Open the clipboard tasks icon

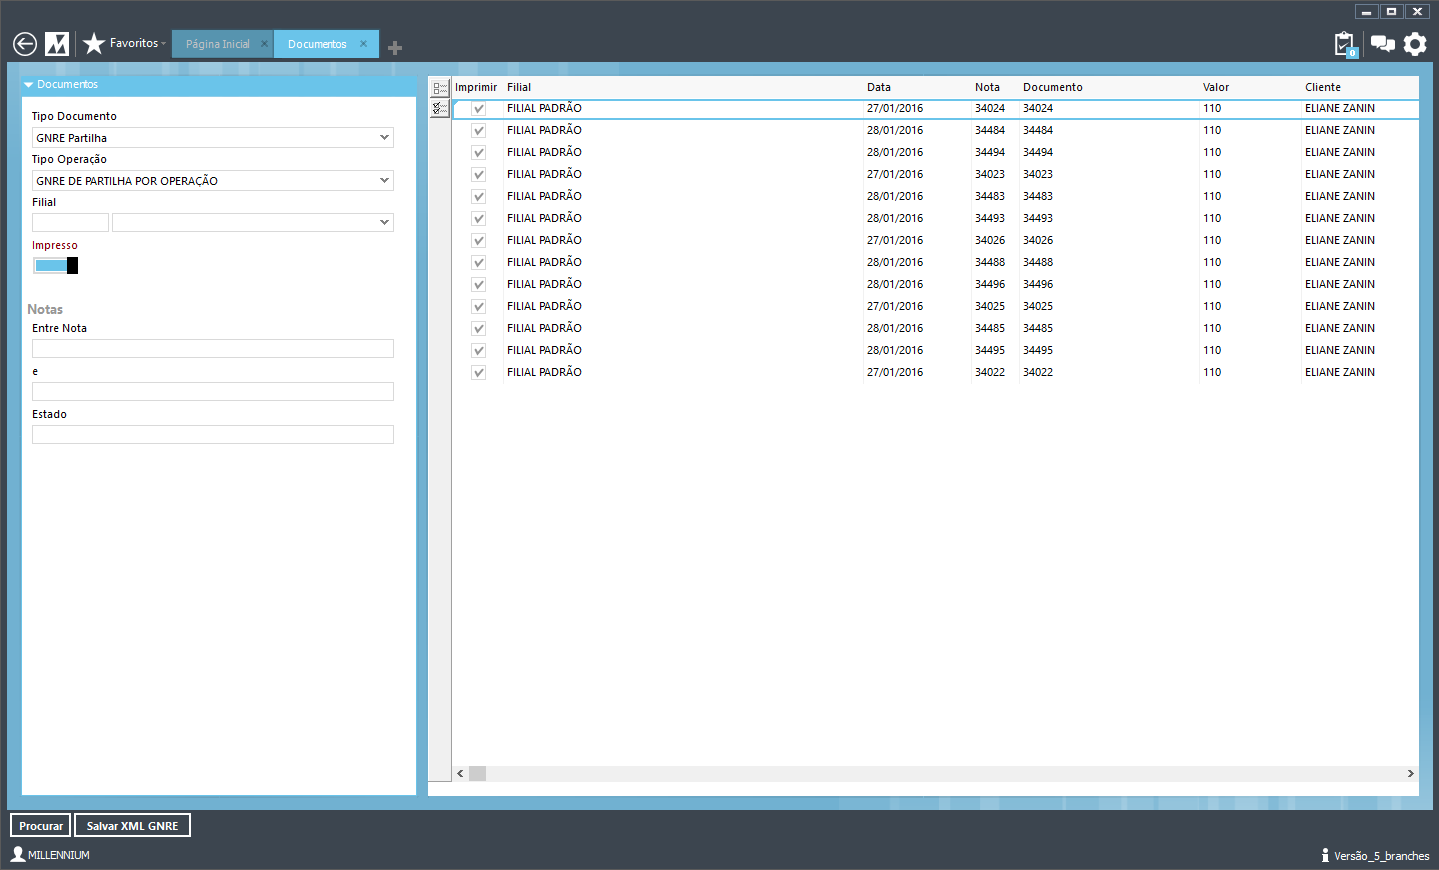1345,44
